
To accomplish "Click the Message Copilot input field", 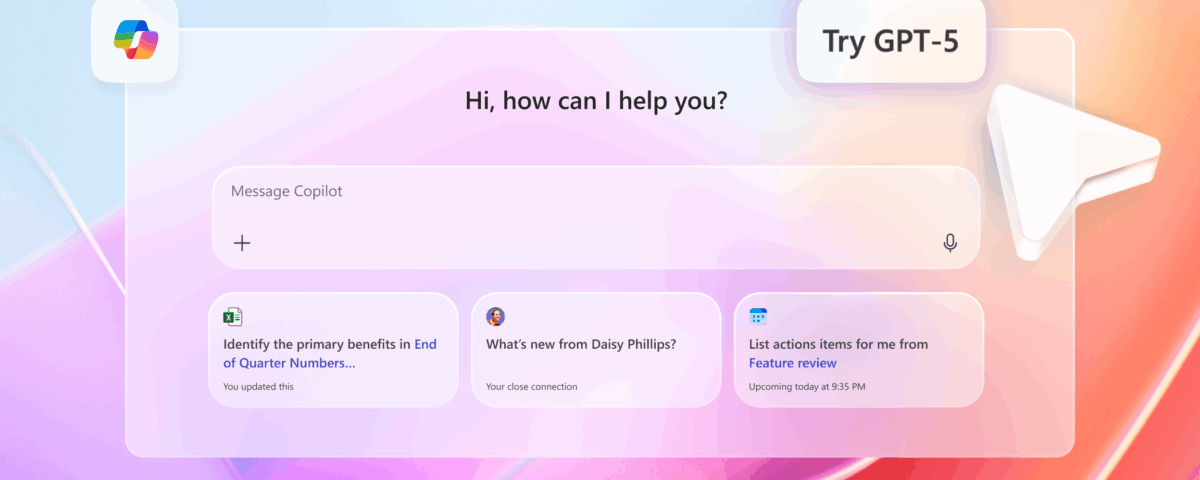I will click(596, 217).
